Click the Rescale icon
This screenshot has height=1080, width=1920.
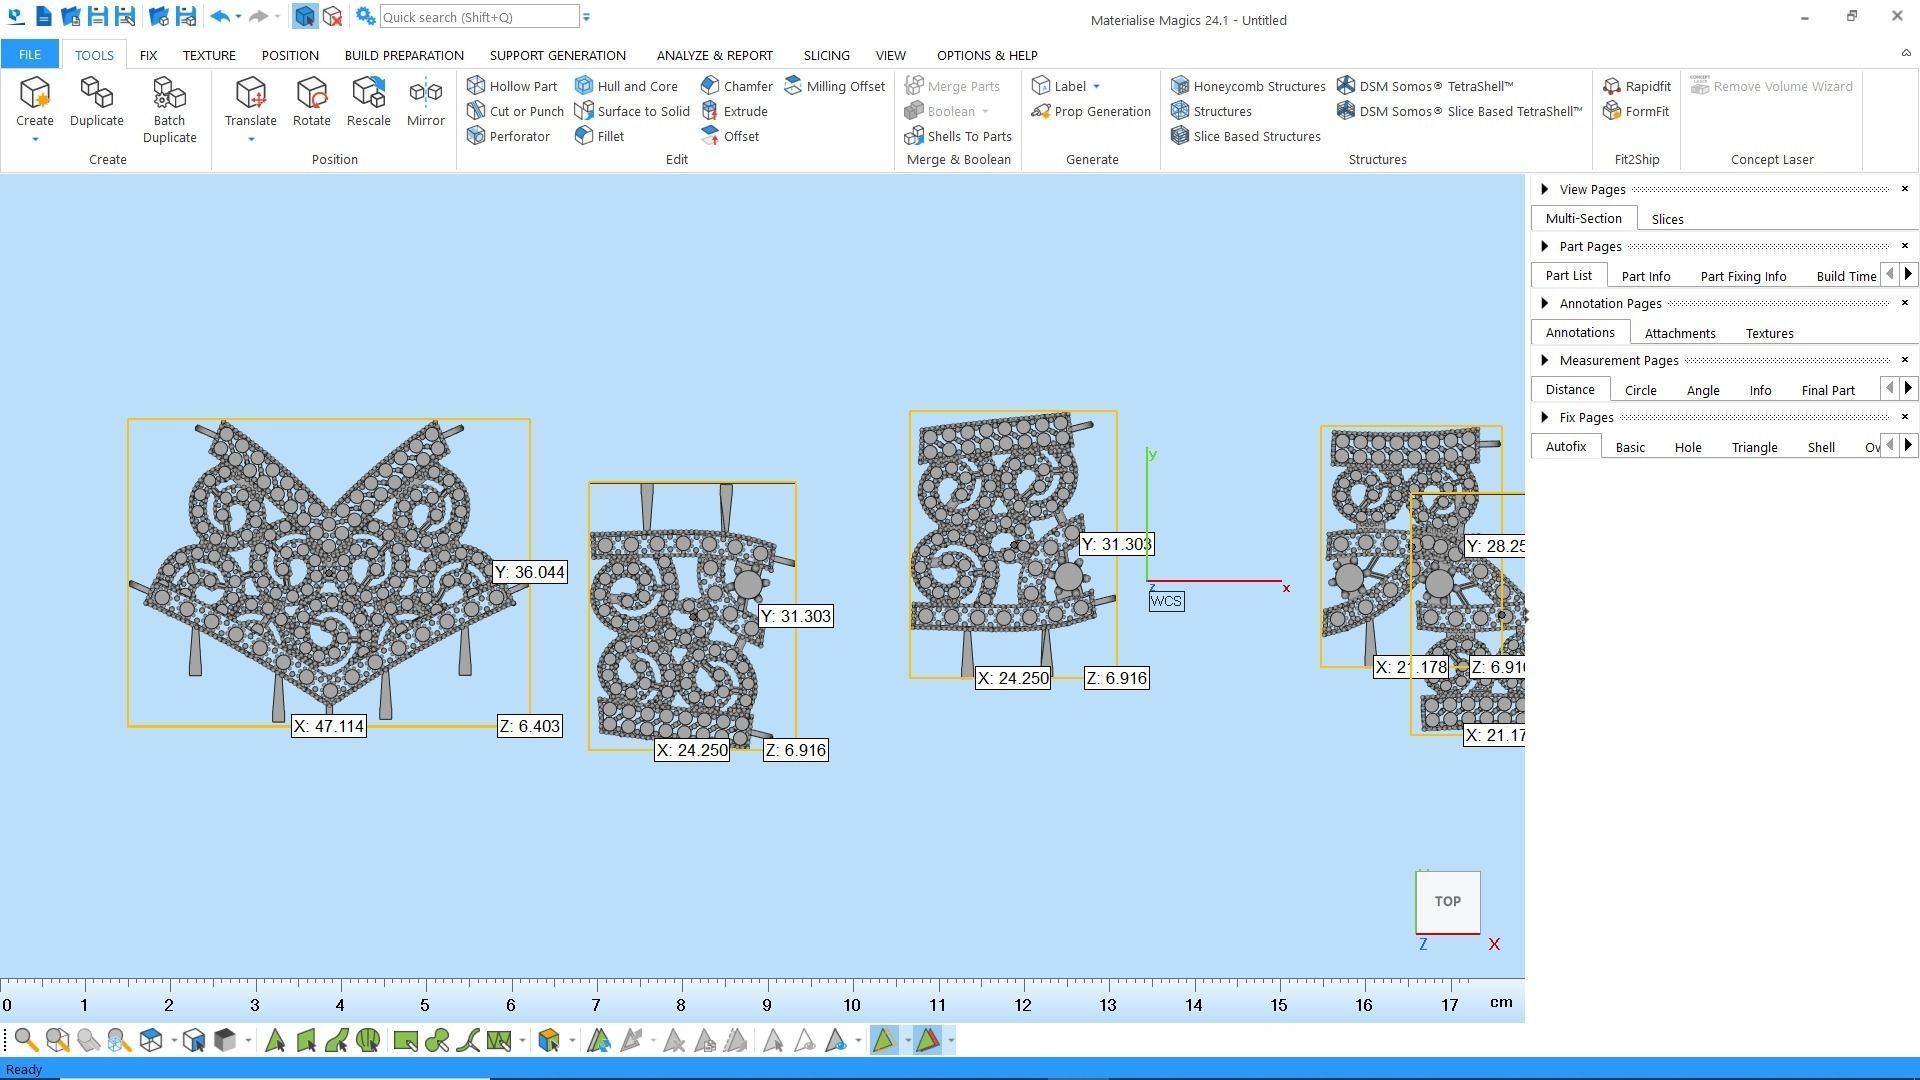click(x=368, y=94)
